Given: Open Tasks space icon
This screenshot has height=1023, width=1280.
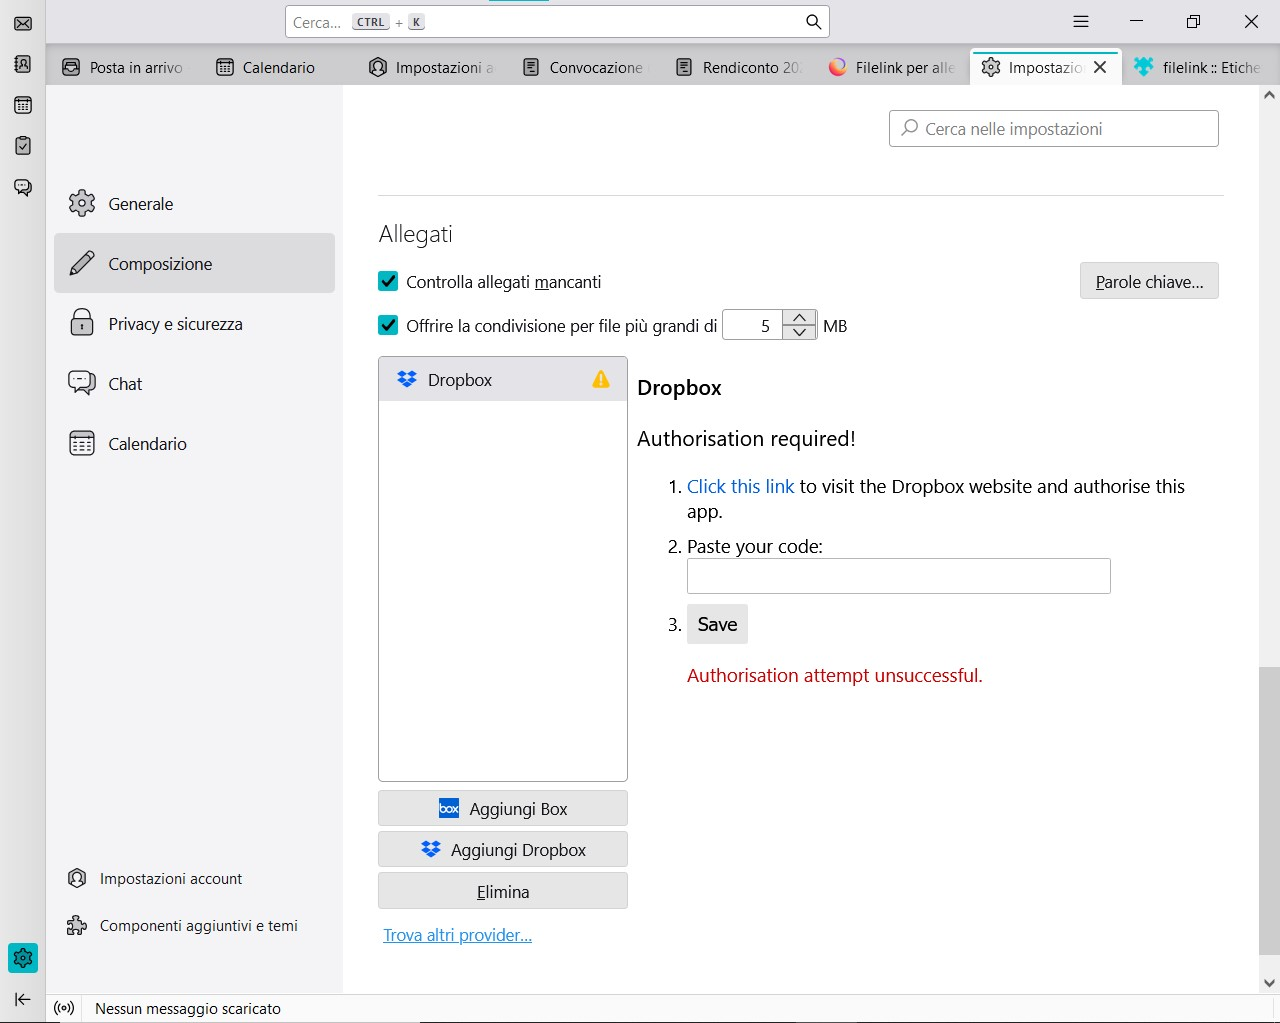Looking at the screenshot, I should tap(23, 146).
